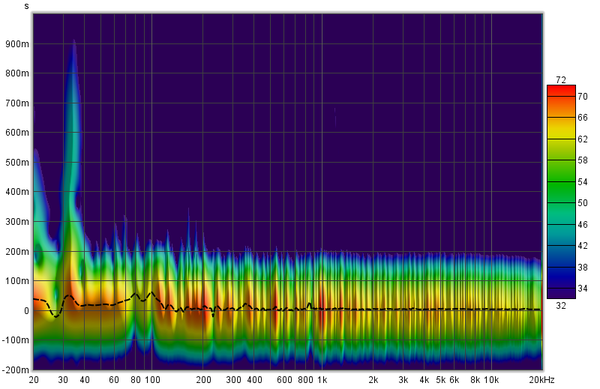Click the 38 color scale label

pyautogui.click(x=583, y=267)
